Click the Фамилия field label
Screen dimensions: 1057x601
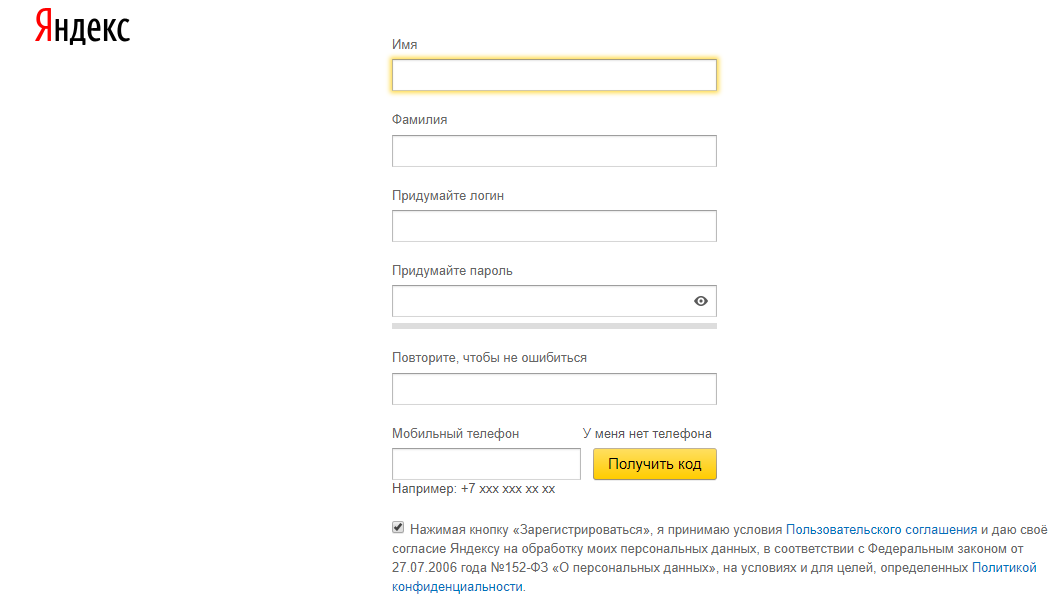click(x=420, y=120)
